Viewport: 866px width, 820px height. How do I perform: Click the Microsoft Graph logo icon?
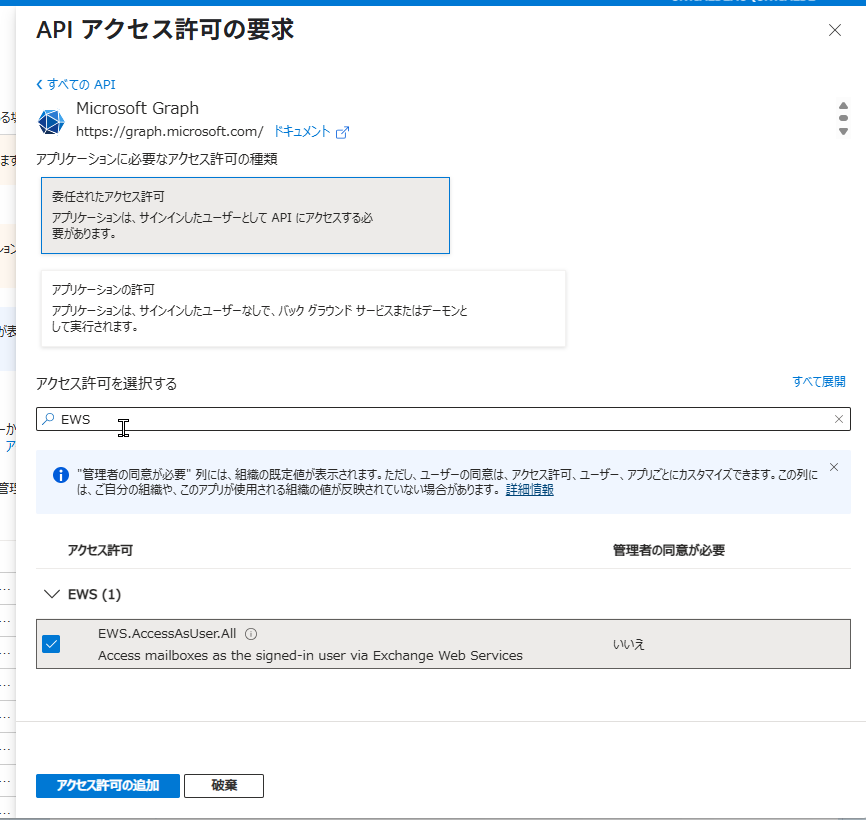[x=51, y=121]
